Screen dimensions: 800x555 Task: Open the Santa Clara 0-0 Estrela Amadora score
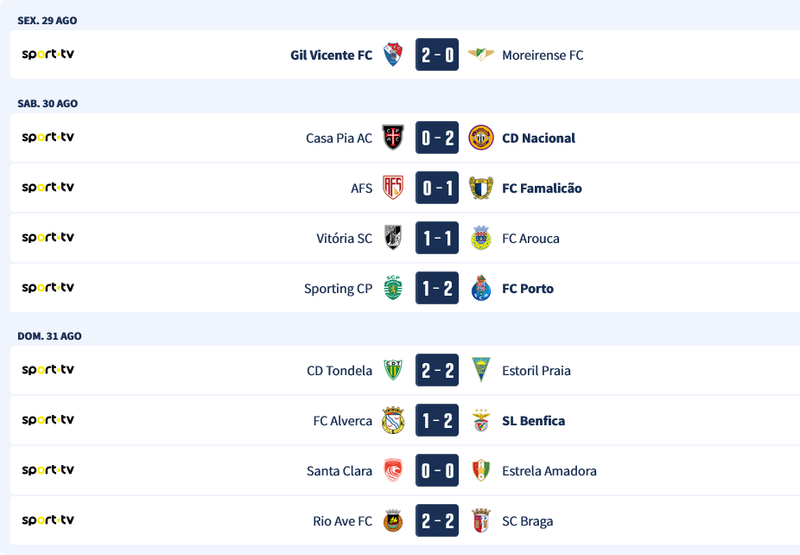tap(437, 471)
